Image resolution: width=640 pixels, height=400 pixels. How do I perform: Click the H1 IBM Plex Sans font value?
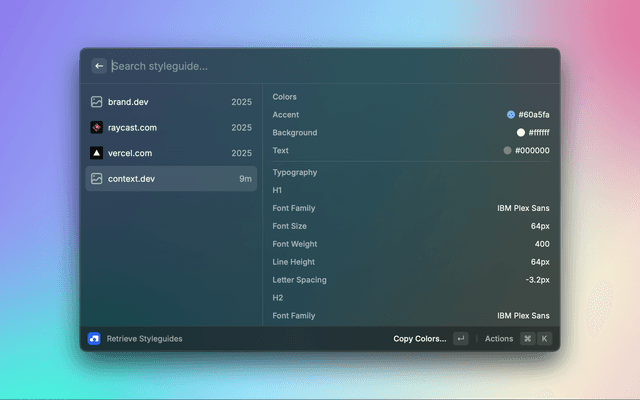click(x=523, y=208)
